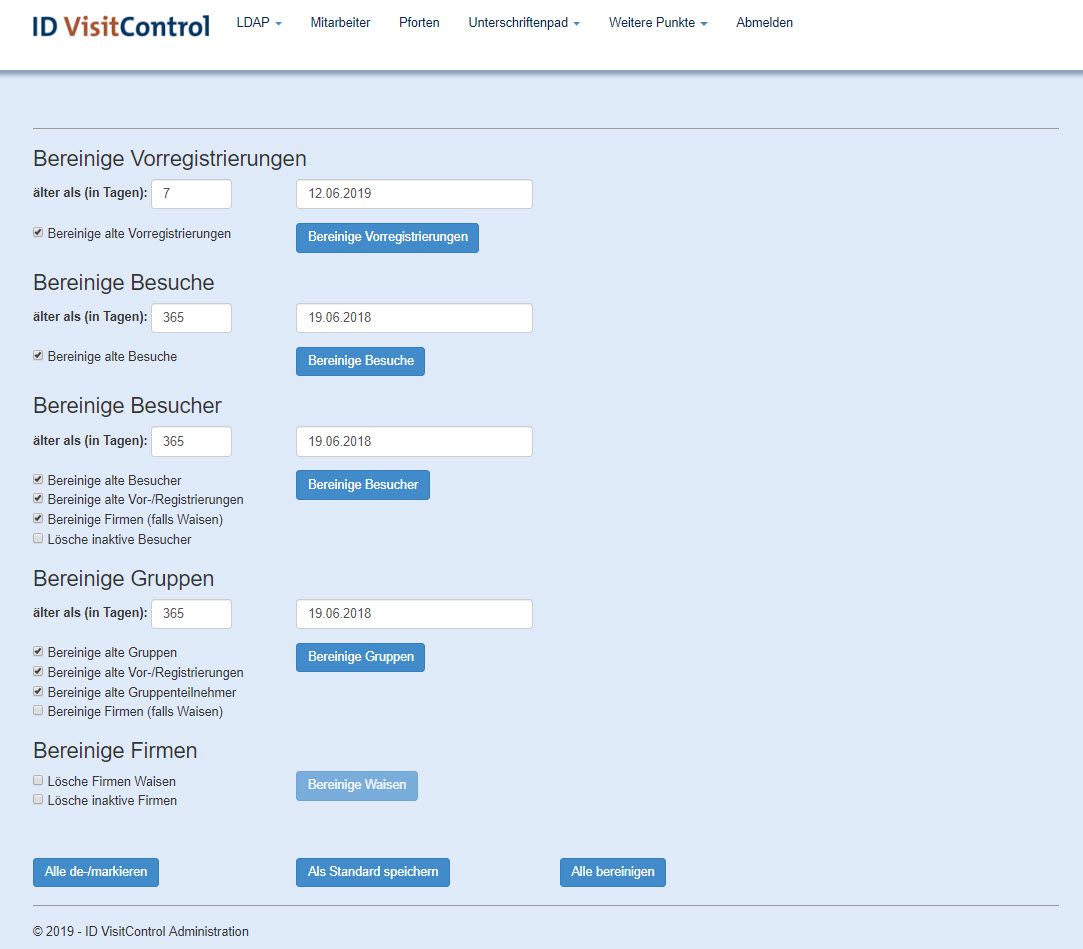Image resolution: width=1083 pixels, height=949 pixels.
Task: Enable Lösche inaktive Besucher checkbox
Action: point(38,538)
